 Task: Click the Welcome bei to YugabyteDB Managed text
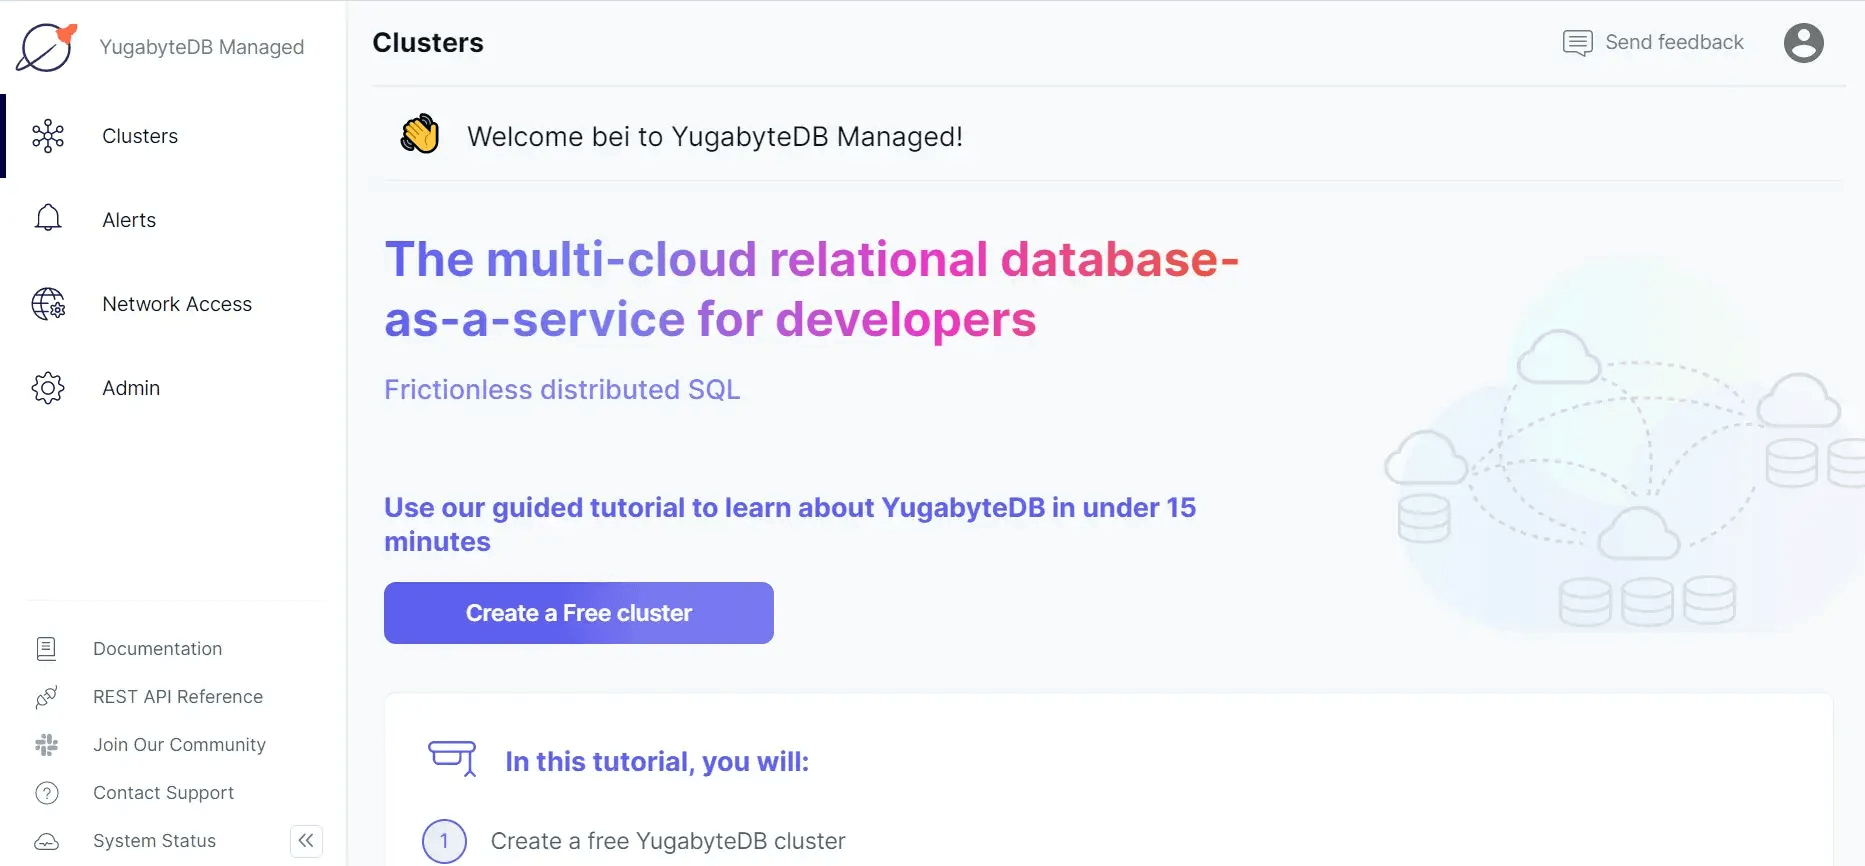tap(715, 137)
